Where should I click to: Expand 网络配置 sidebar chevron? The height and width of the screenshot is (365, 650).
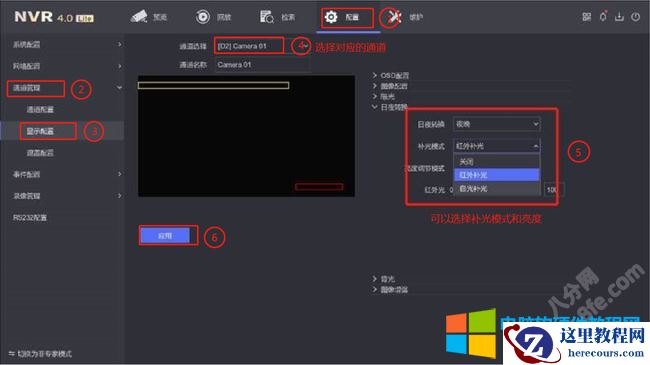119,66
